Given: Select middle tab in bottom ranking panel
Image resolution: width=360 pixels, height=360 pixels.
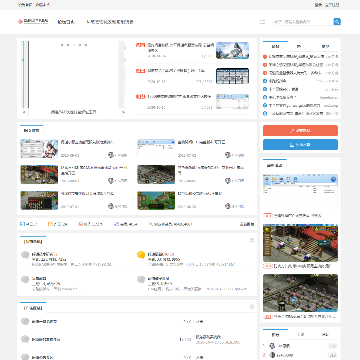Looking at the screenshot, I should click(300, 335).
